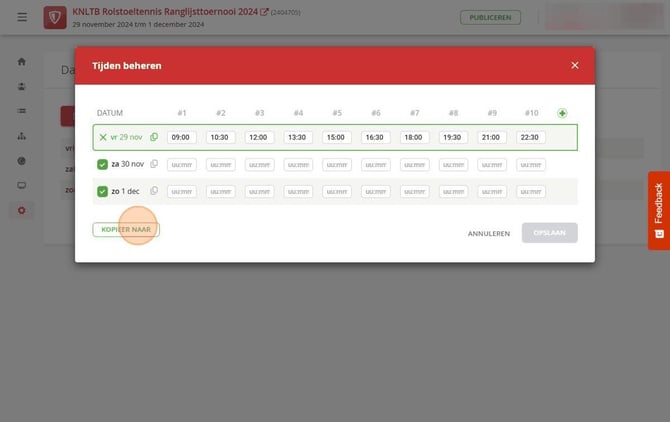Click the copy icon next to vr 29 nov
Viewport: 670px width, 422px height.
coord(154,137)
